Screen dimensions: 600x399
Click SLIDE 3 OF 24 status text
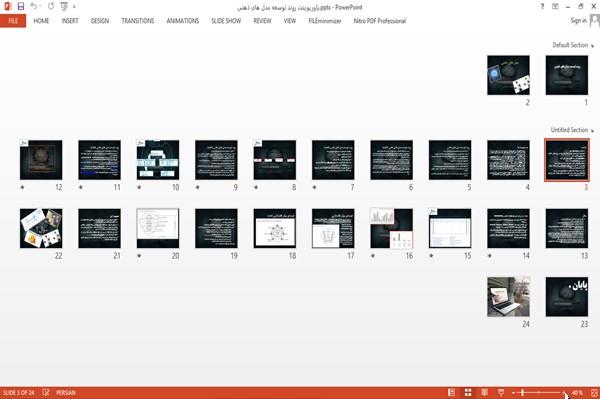[x=18, y=392]
